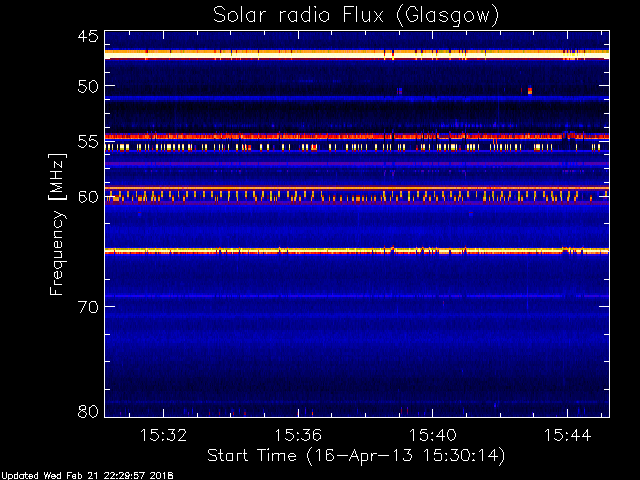Viewport: 640px width, 480px height.
Task: Click the 80 frequency tick label
Action: click(x=88, y=411)
